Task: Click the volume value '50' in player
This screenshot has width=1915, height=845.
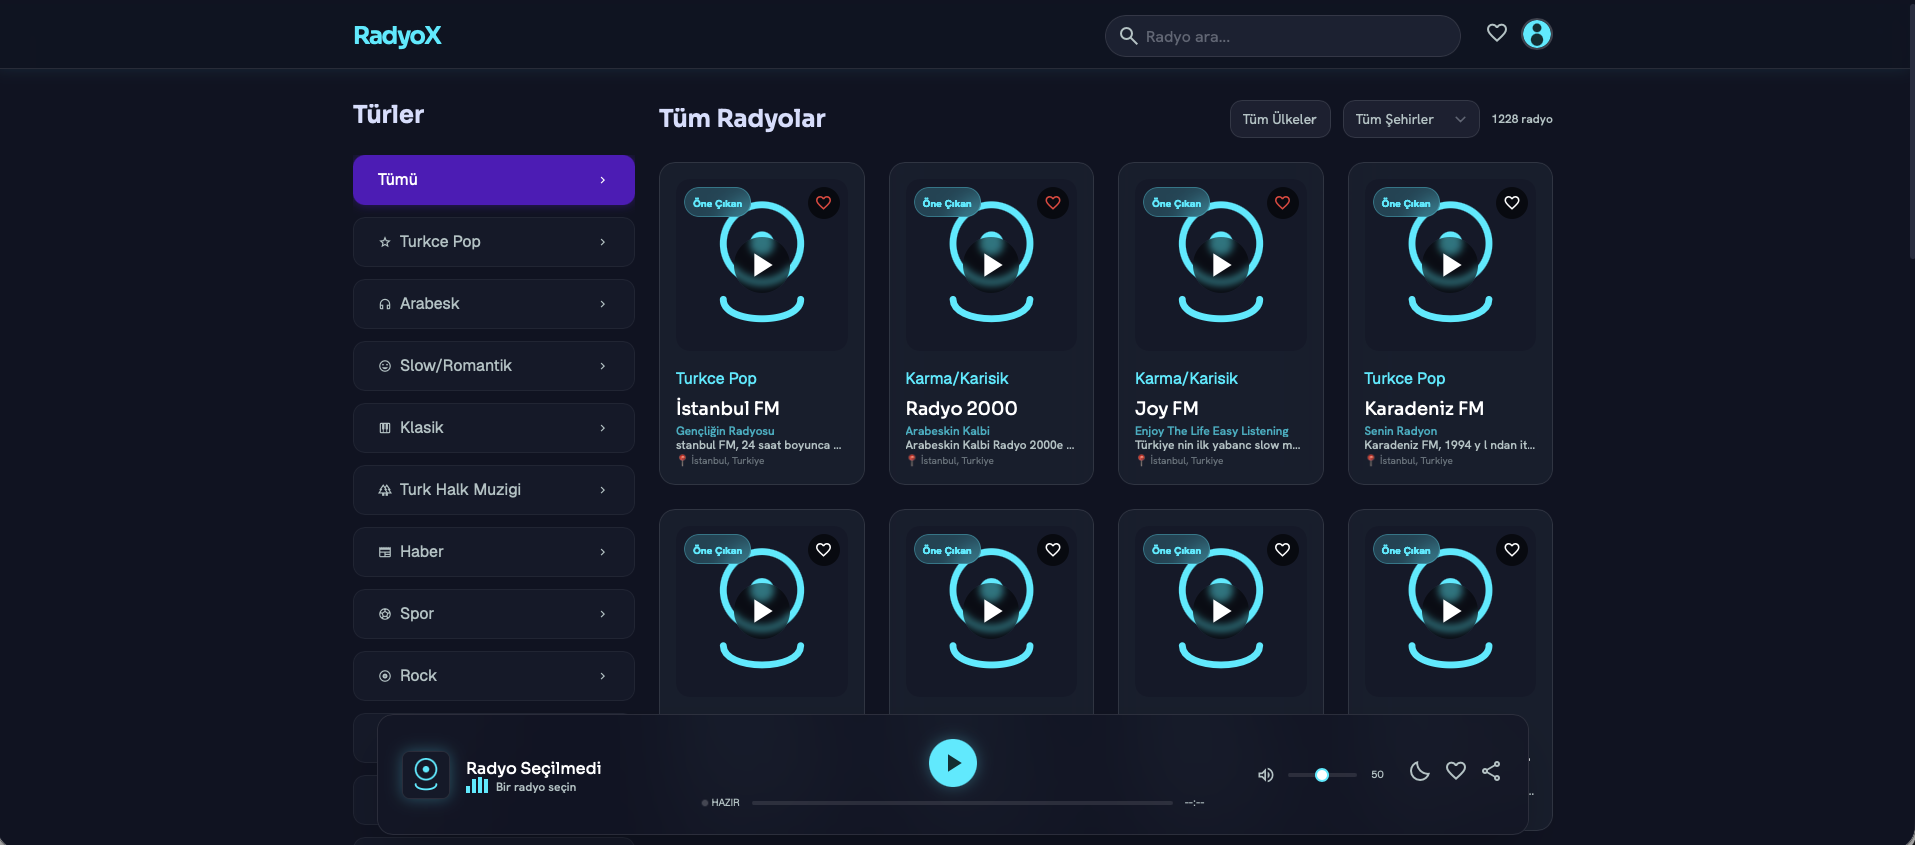Action: click(x=1378, y=775)
